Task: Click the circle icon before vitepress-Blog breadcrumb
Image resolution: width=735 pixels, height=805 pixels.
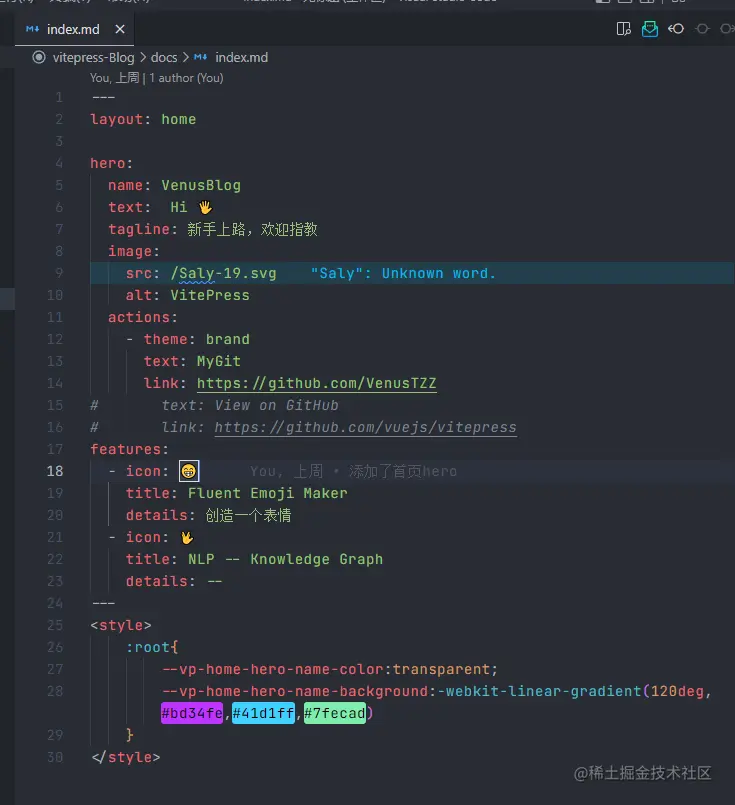Action: (39, 57)
